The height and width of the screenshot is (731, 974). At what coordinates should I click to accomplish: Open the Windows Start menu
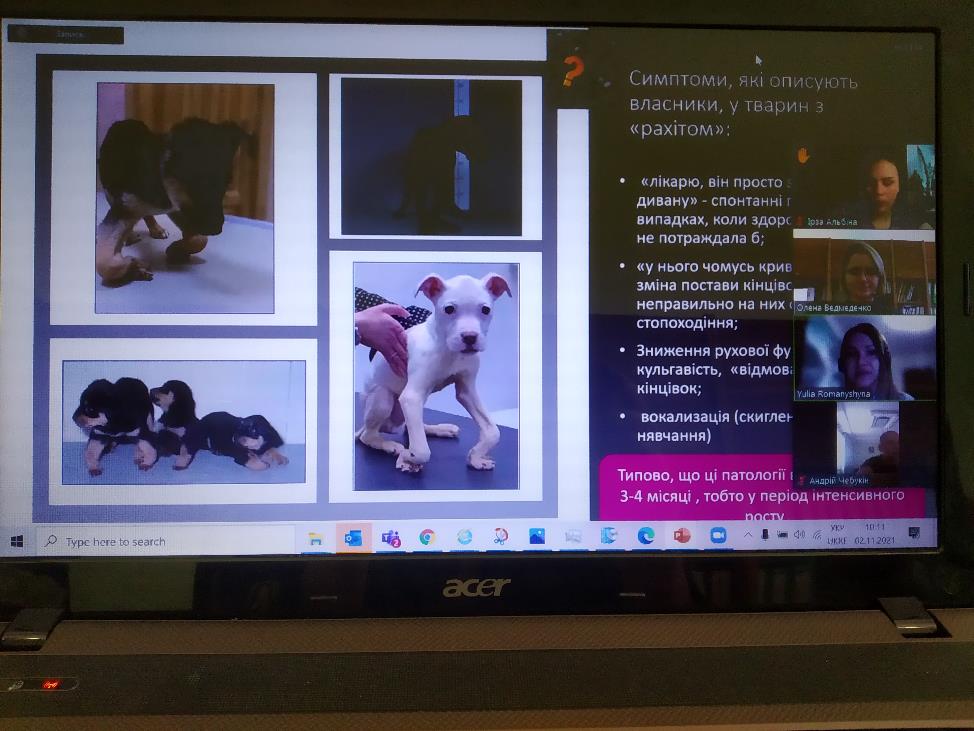click(x=17, y=542)
